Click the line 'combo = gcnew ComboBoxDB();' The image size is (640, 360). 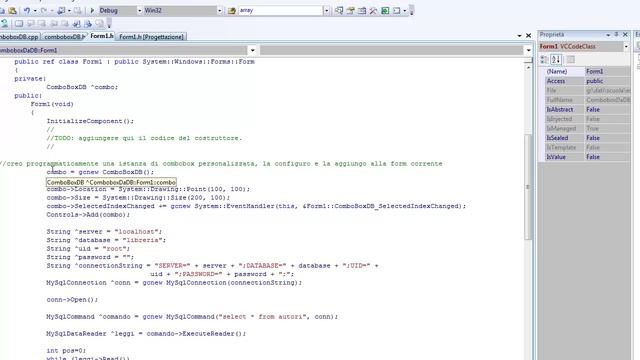[100, 172]
